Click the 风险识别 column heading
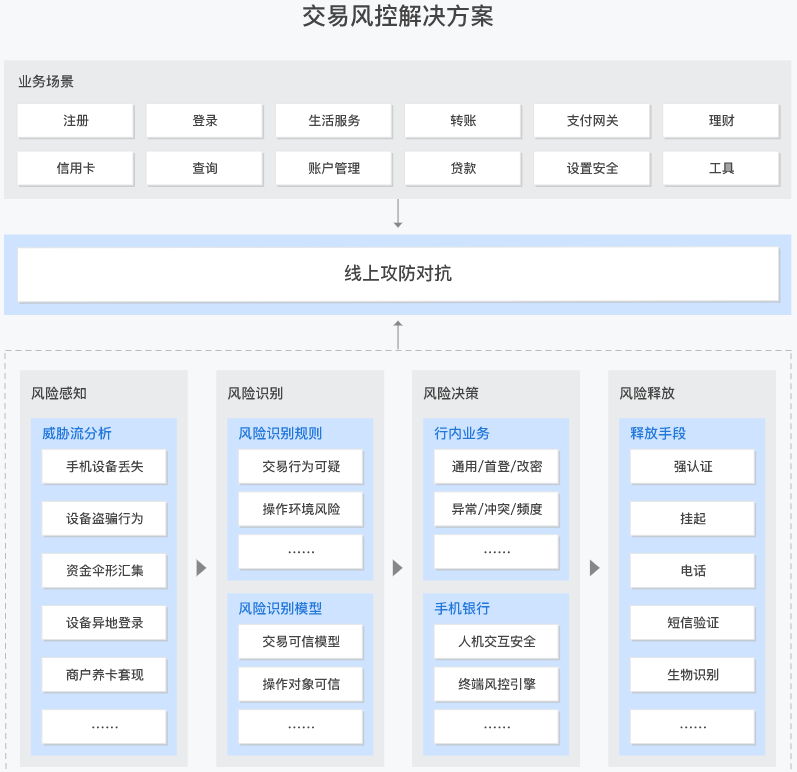Screen dimensions: 797x772 pyautogui.click(x=255, y=393)
